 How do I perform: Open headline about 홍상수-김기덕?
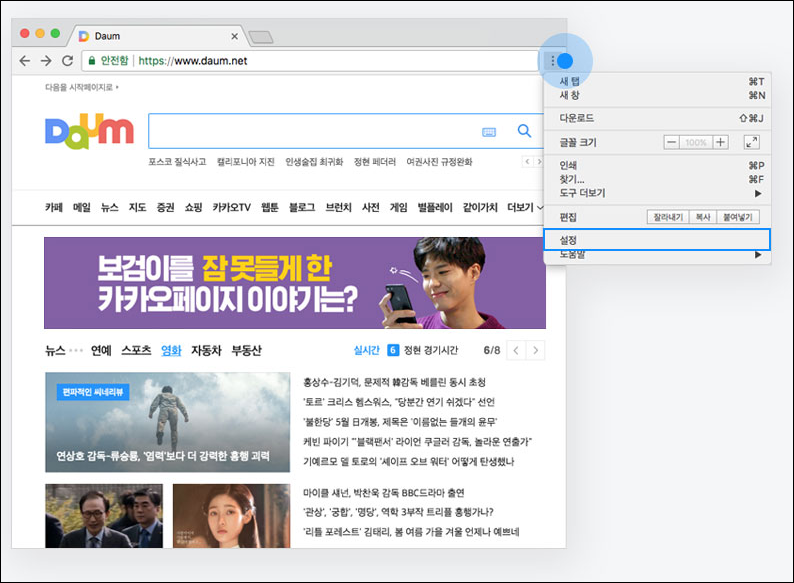click(394, 382)
